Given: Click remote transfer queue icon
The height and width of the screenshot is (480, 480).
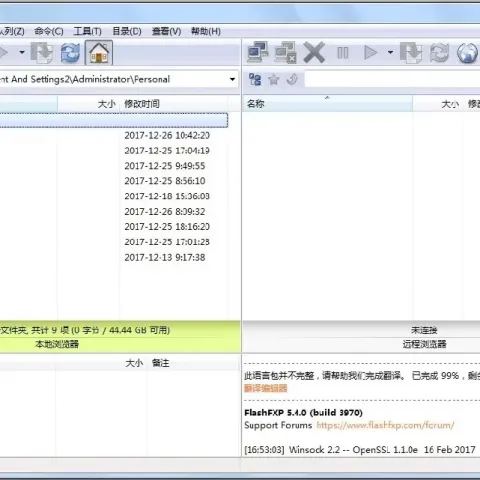Looking at the screenshot, I should [x=411, y=52].
